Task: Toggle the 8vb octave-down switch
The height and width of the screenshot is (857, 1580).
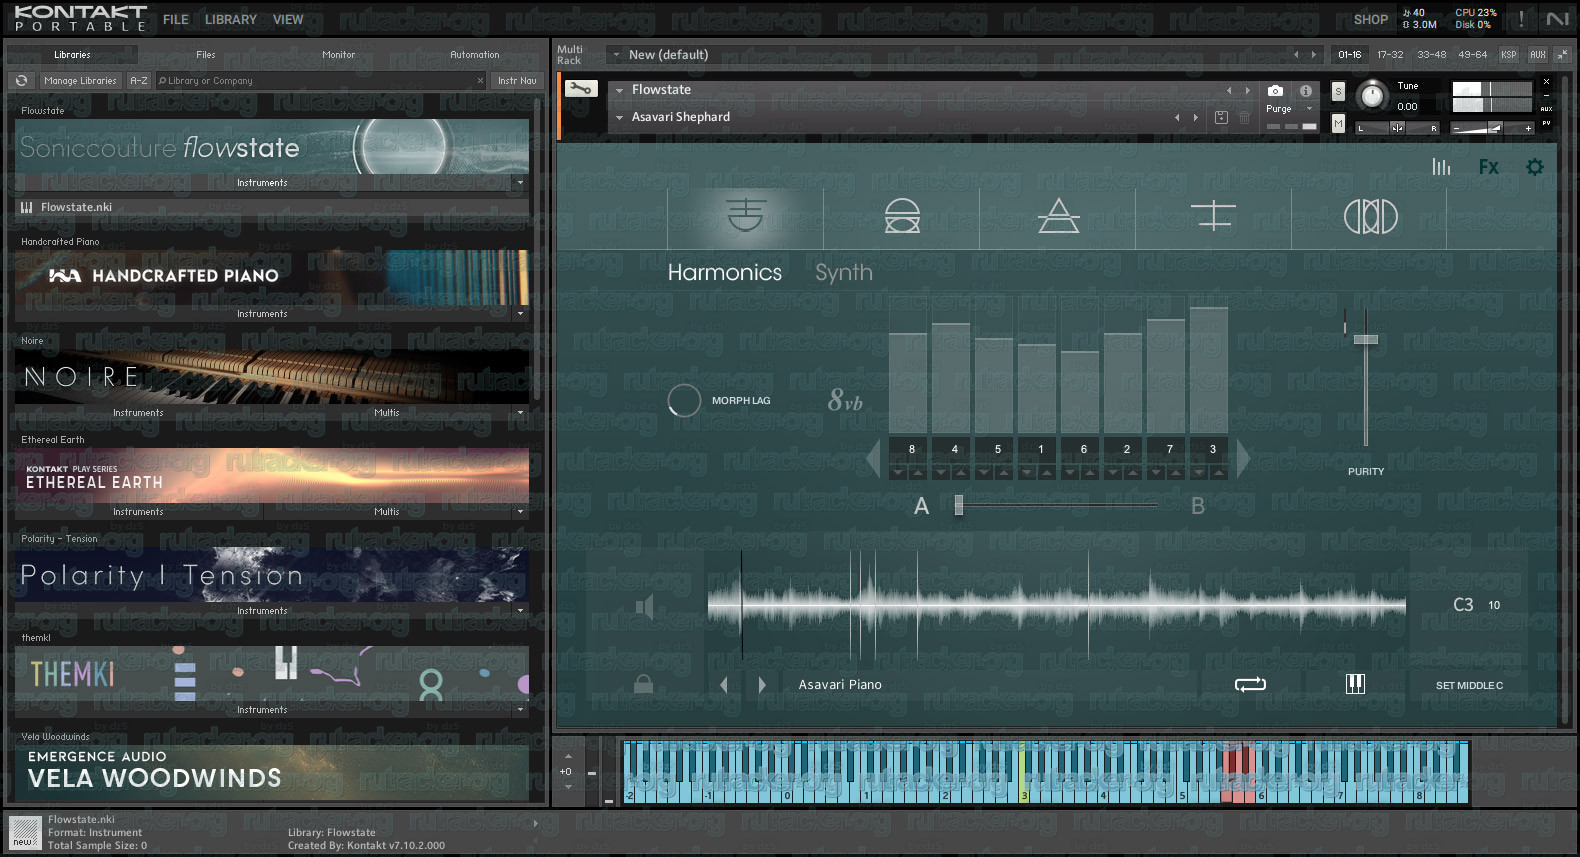Action: tap(845, 401)
